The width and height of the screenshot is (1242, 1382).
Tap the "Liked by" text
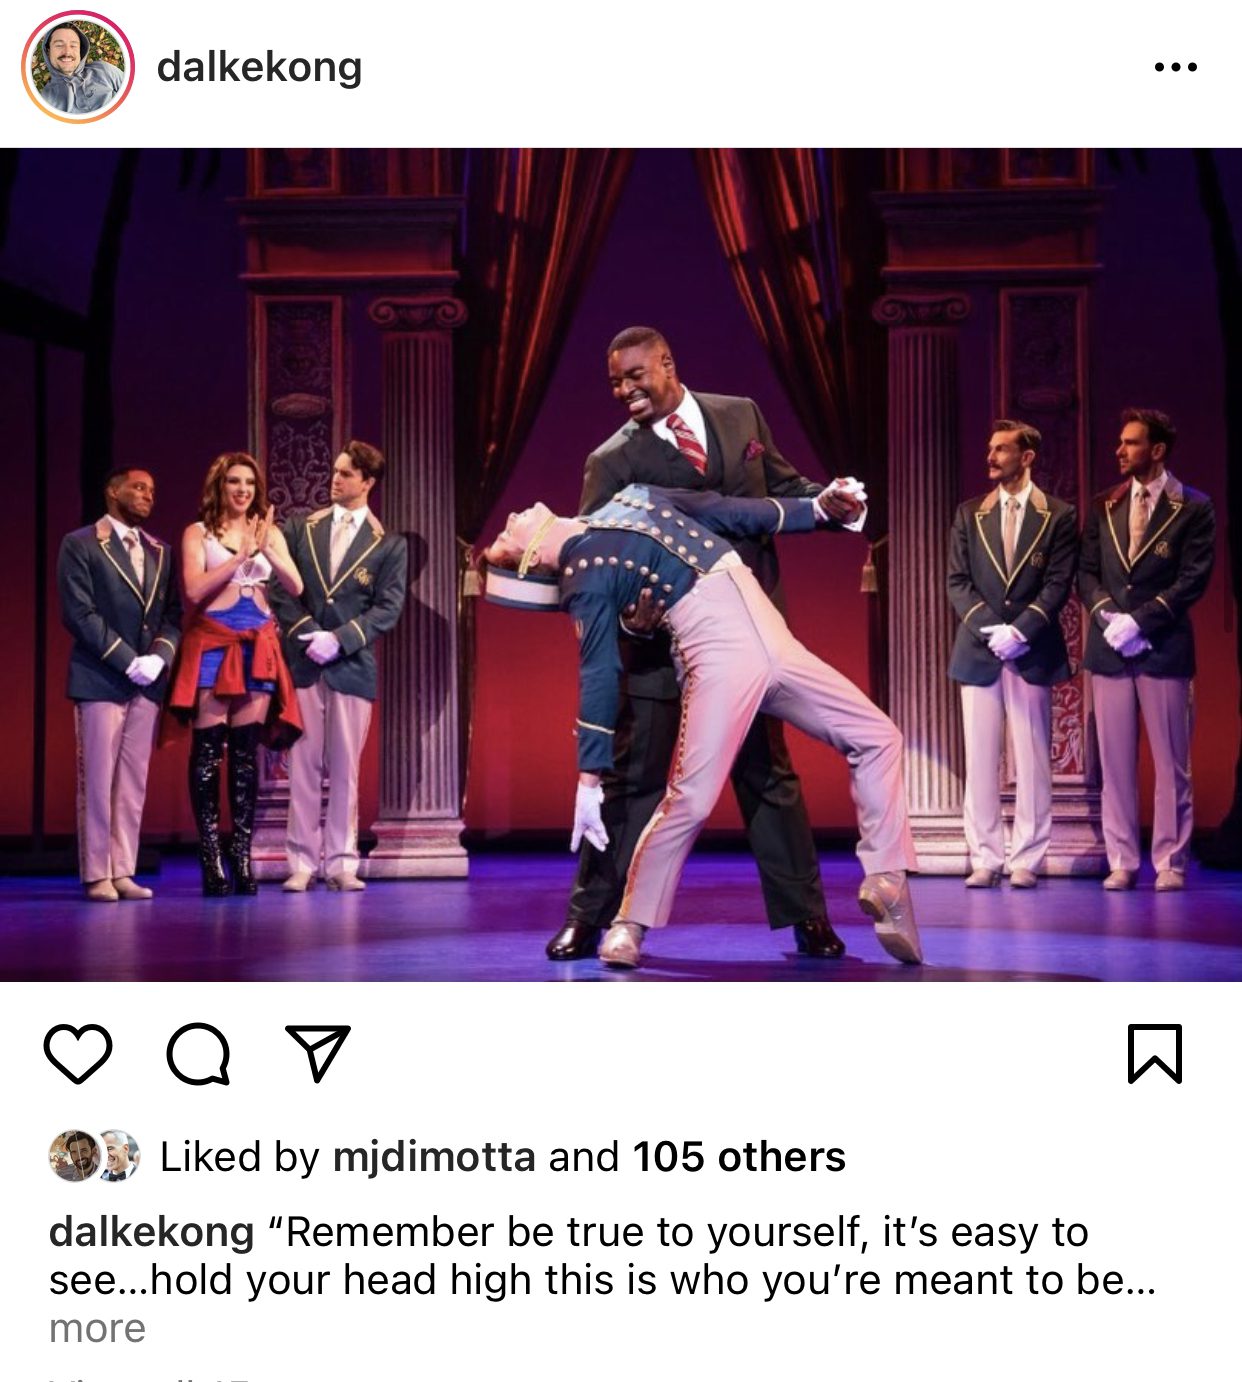pyautogui.click(x=239, y=1157)
